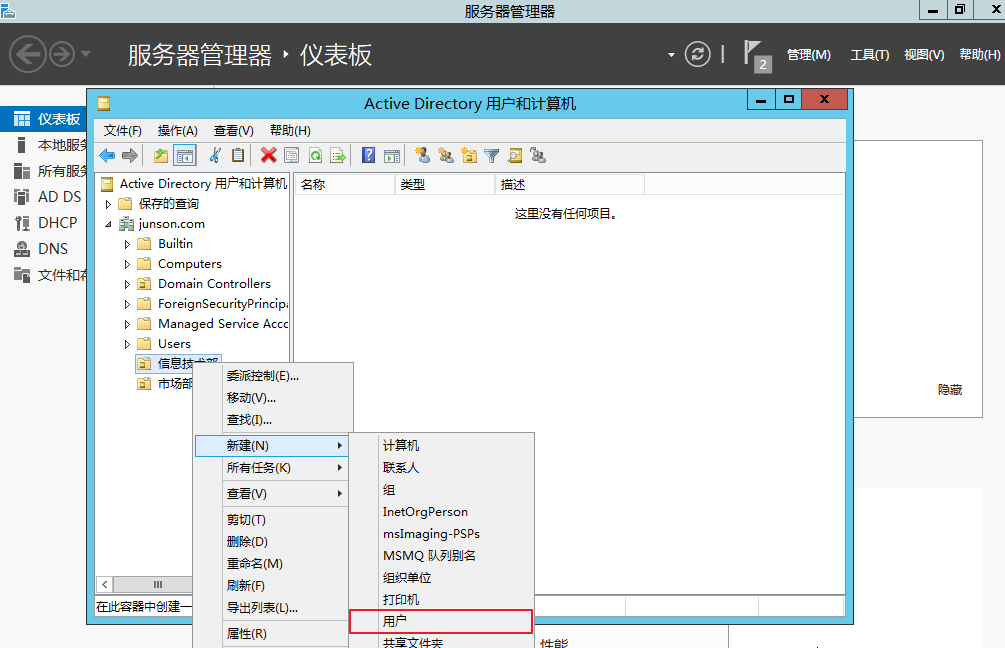Screen dimensions: 1005x648
Task: Click the 隐藏 link in Server Manager
Action: click(950, 390)
